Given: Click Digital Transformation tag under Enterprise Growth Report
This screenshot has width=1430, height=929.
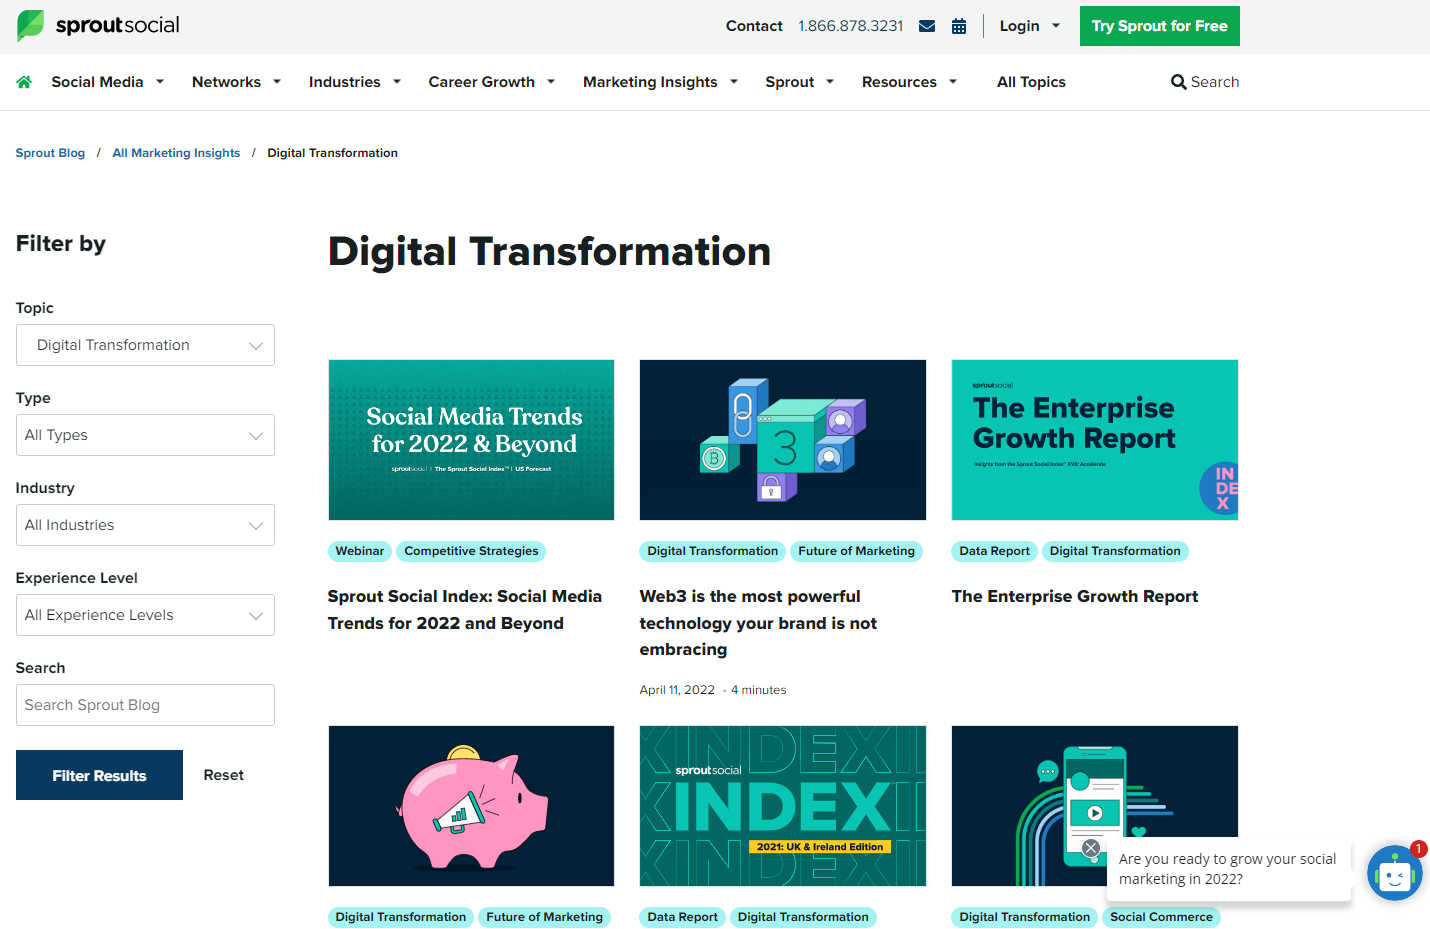Looking at the screenshot, I should click(x=1115, y=551).
